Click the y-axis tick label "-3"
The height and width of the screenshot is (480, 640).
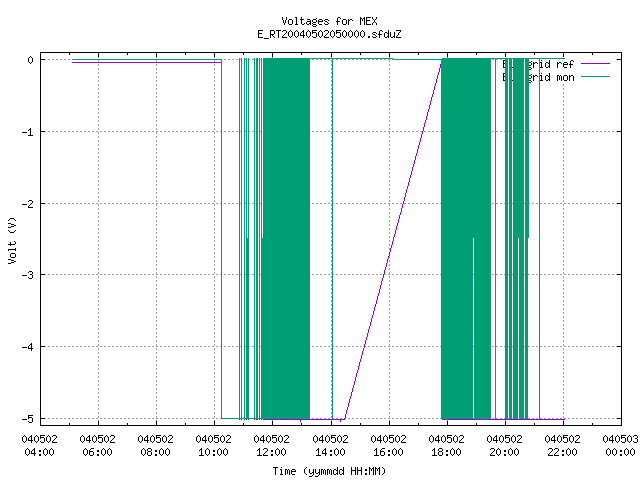[x=28, y=275]
